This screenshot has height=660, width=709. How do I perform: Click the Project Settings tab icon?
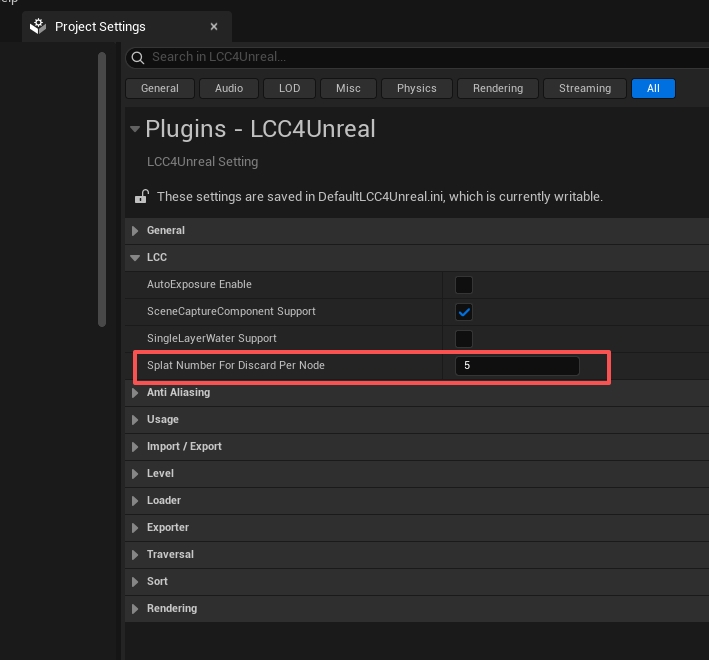[x=38, y=27]
